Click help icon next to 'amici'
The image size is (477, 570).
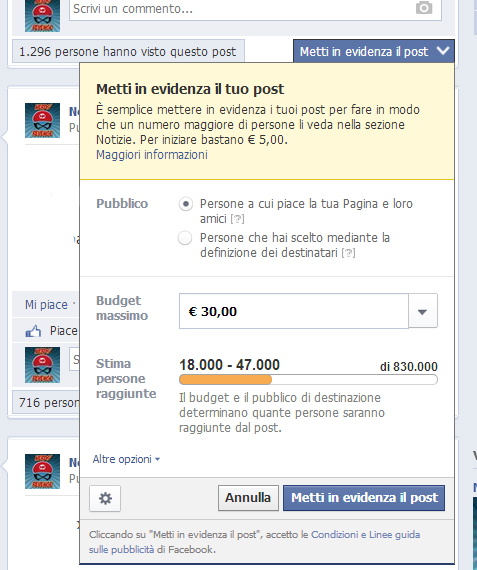point(237,219)
